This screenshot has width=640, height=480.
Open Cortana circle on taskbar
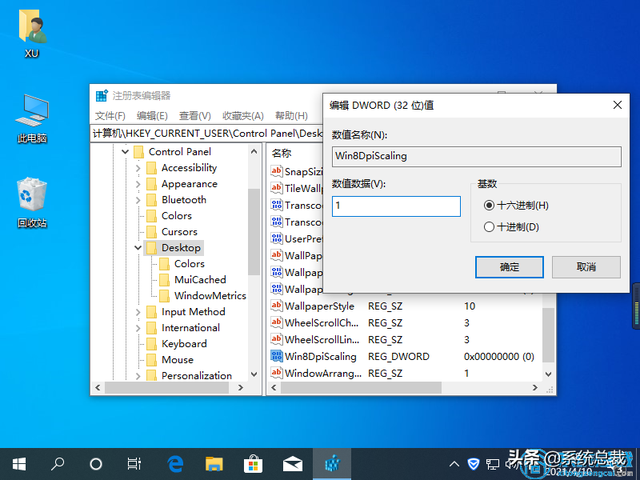(x=96, y=464)
